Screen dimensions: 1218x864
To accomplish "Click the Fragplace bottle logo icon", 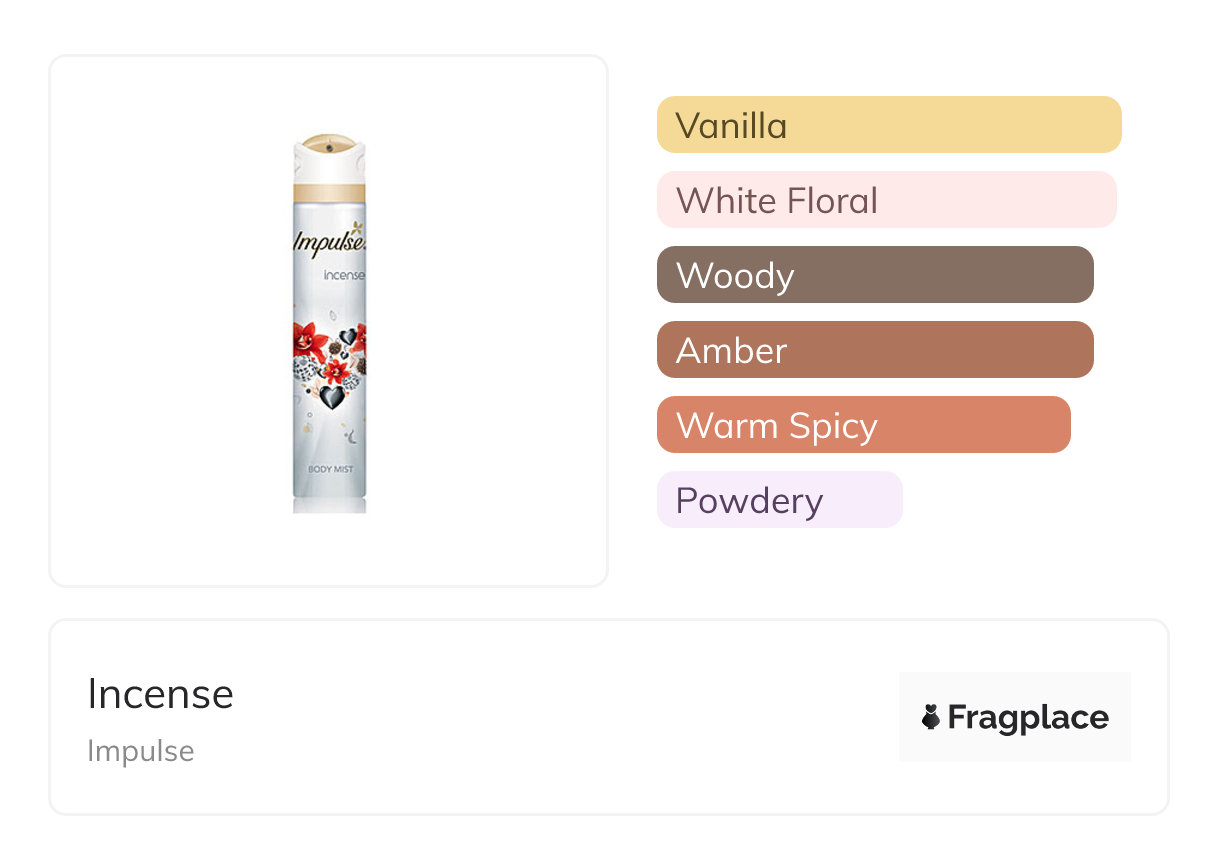I will tap(931, 717).
